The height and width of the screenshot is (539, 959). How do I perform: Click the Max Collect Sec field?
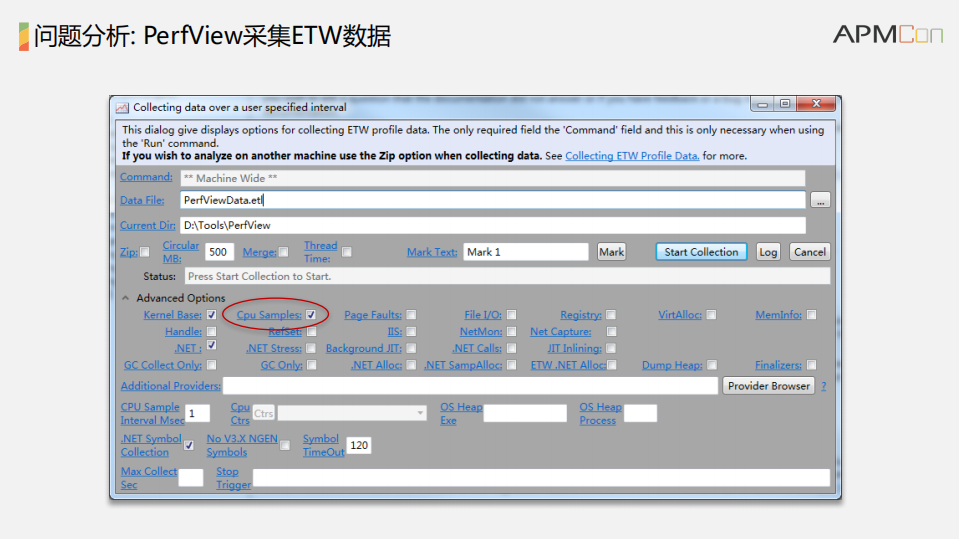191,478
